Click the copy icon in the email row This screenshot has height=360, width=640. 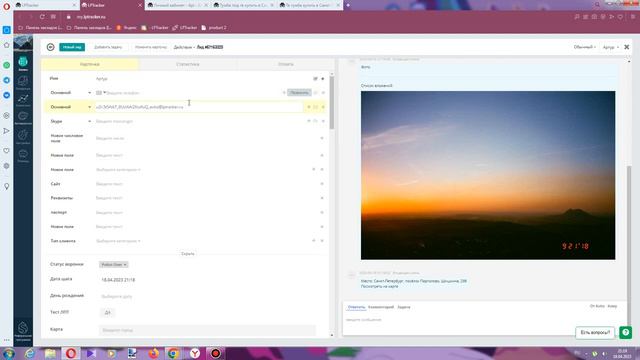click(x=316, y=107)
